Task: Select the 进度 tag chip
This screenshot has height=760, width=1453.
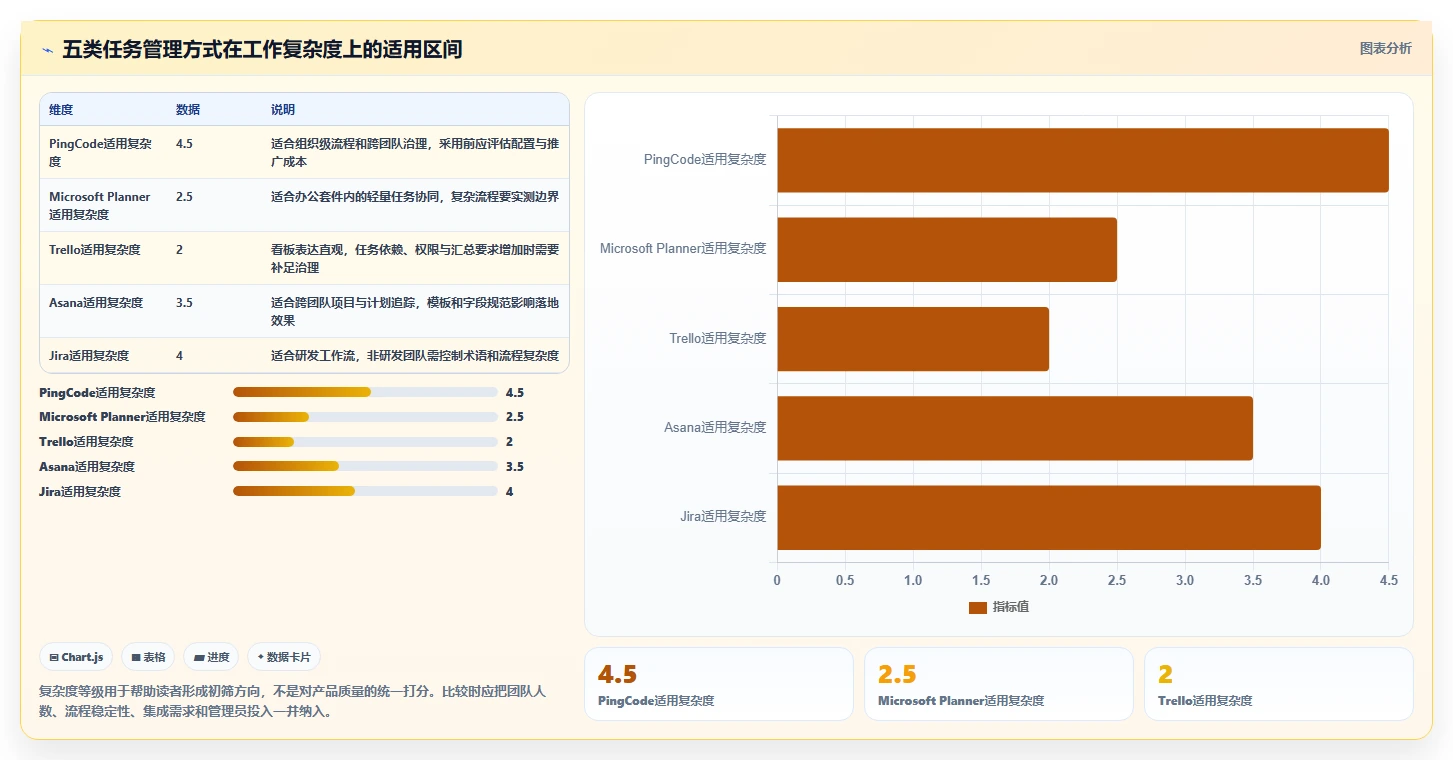Action: click(x=211, y=657)
